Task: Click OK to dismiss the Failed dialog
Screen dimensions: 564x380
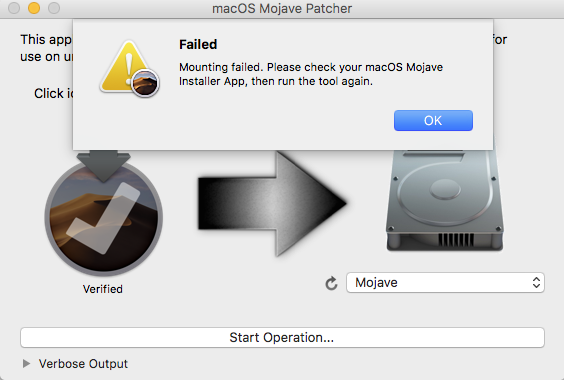Action: click(433, 121)
